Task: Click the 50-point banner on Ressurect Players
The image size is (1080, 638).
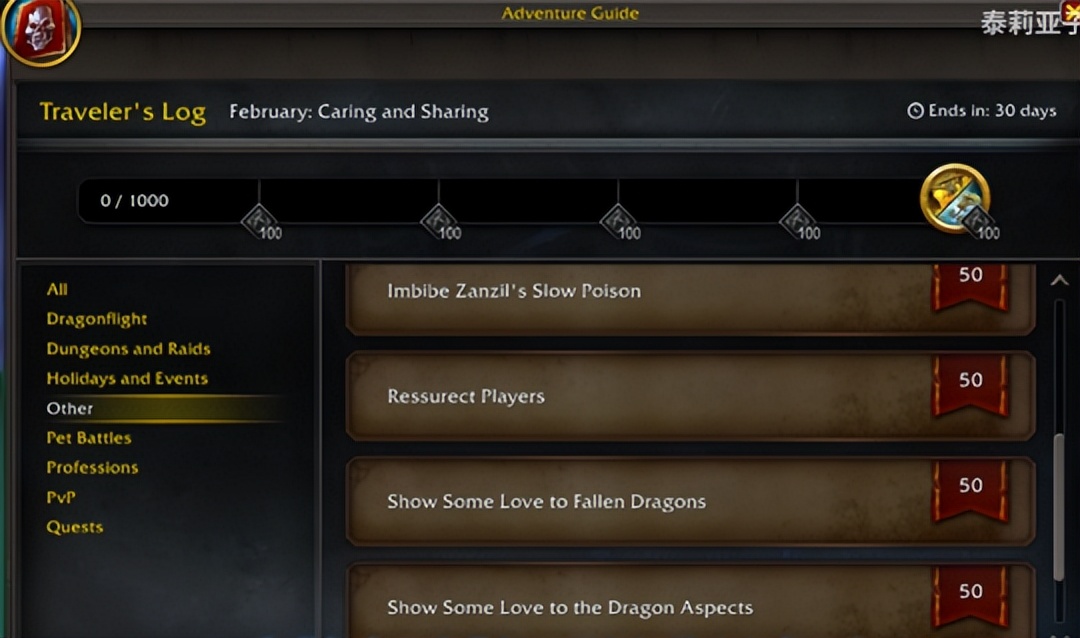Action: [970, 386]
